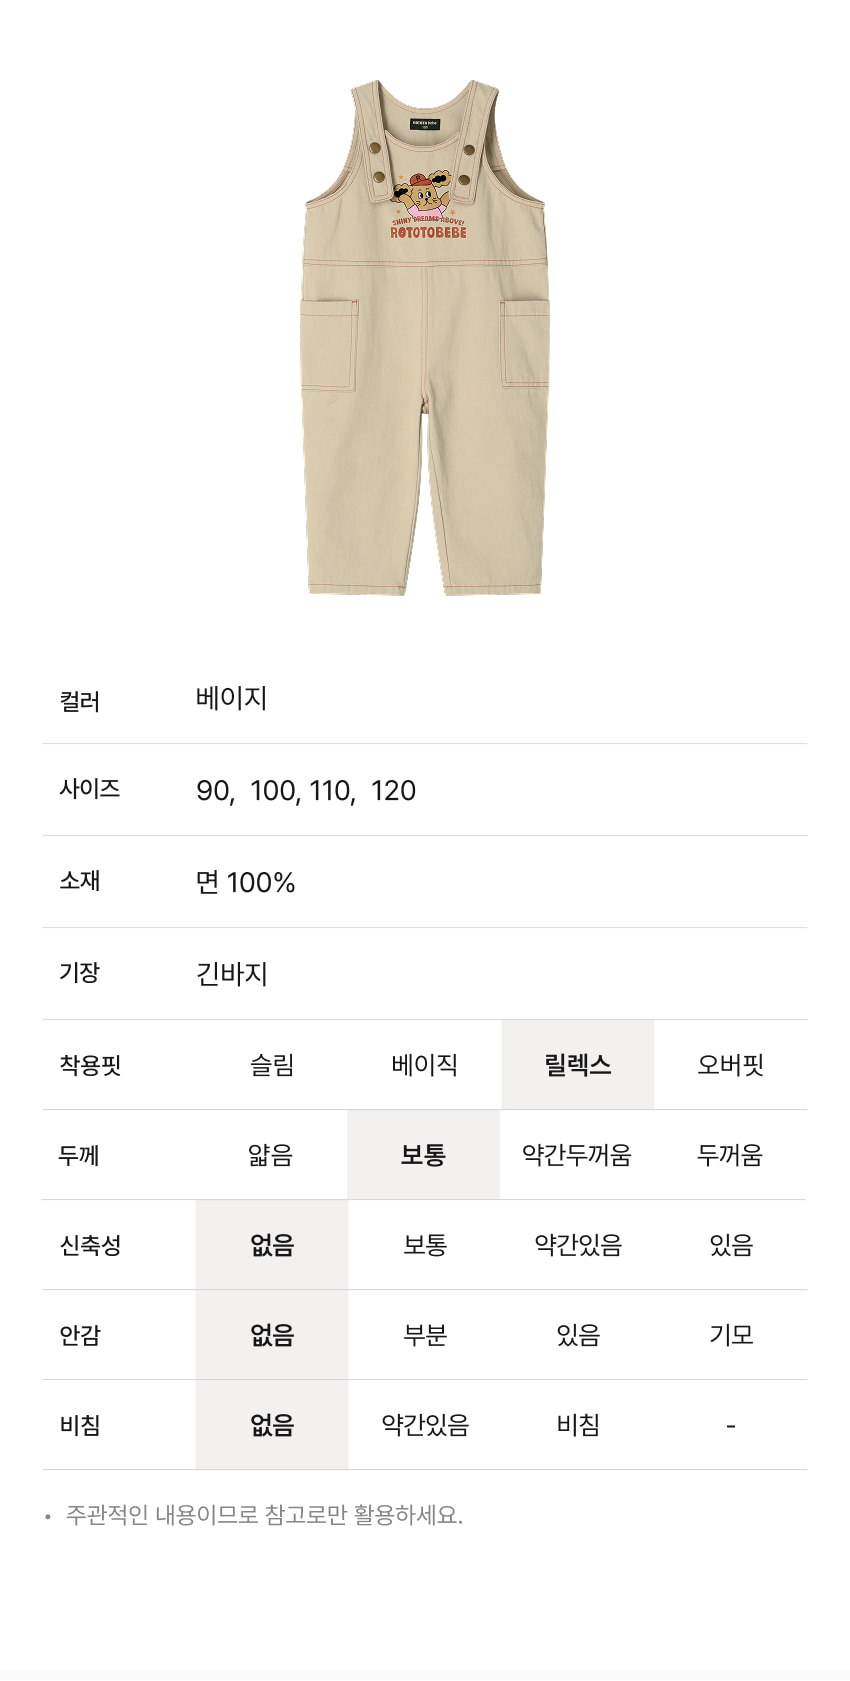Click the ROTOTOBEBE logo on the bib
Viewport: 850px width, 1681px height.
point(428,232)
